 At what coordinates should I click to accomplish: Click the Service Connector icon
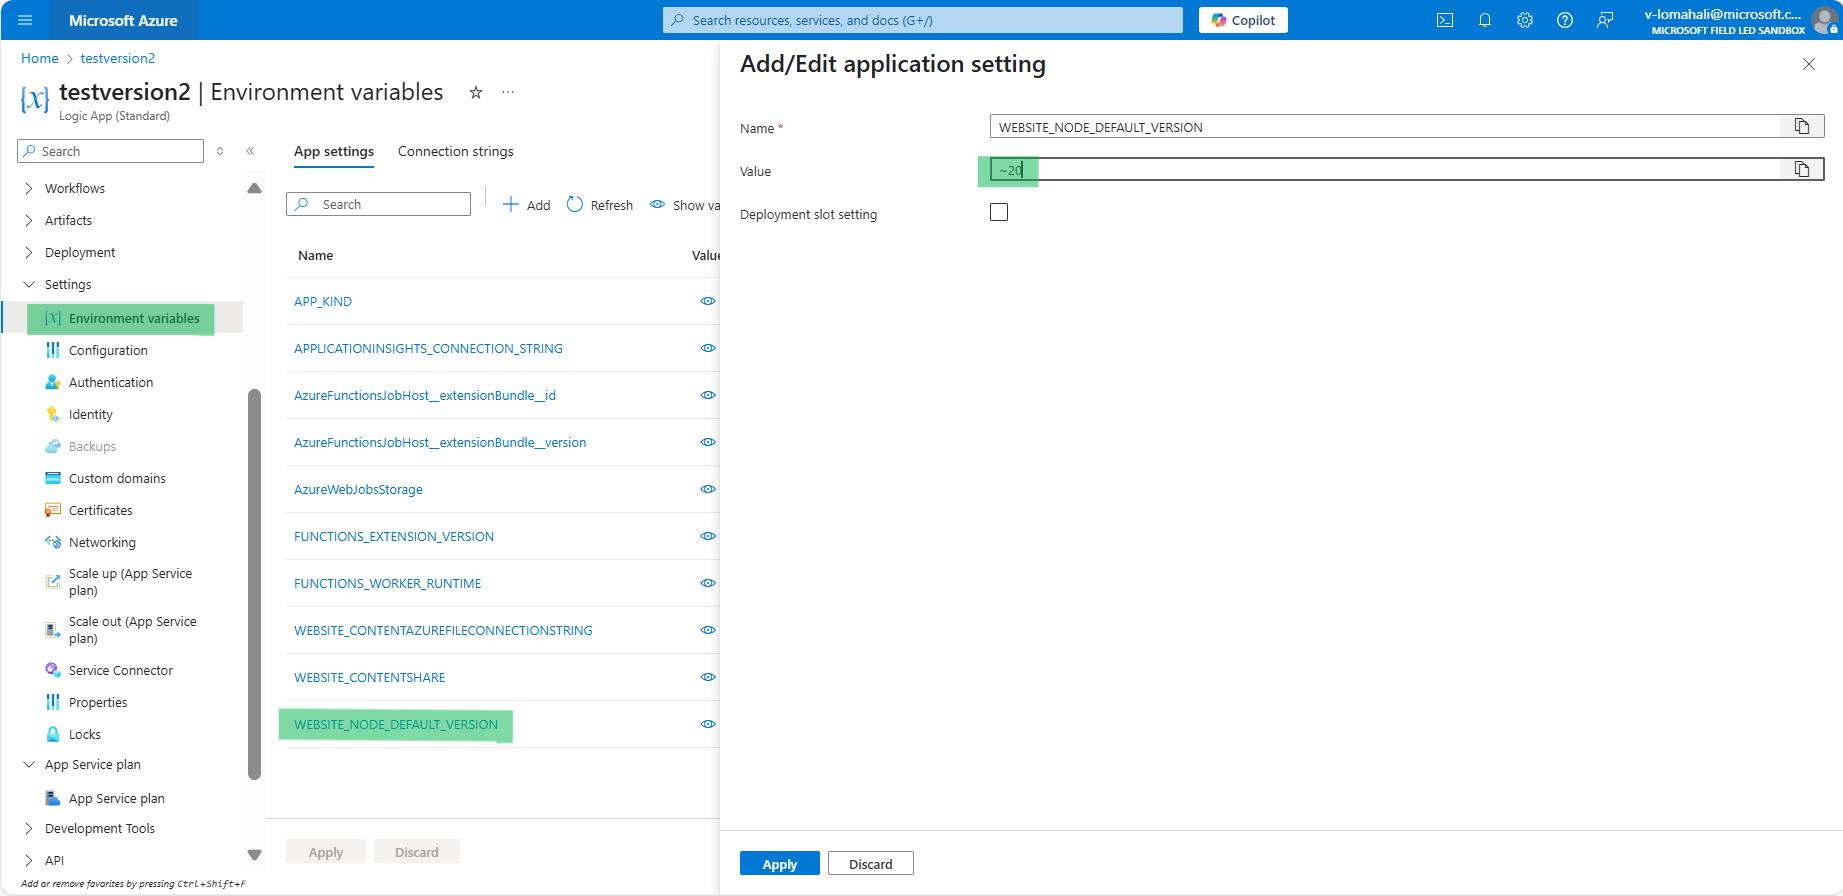click(x=53, y=670)
